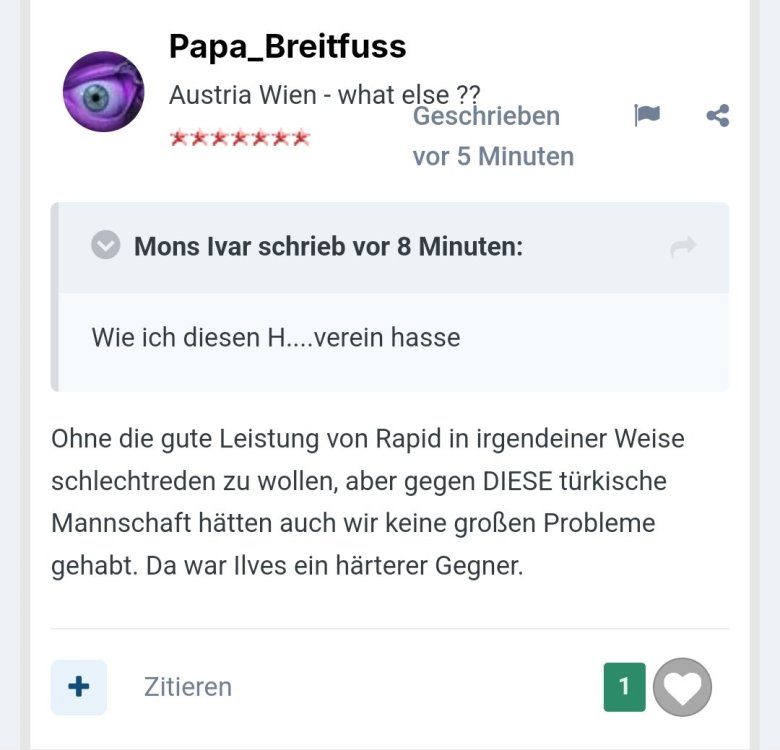Jump to the quoted post via the arrow icon
The width and height of the screenshot is (780, 750).
pyautogui.click(x=683, y=247)
